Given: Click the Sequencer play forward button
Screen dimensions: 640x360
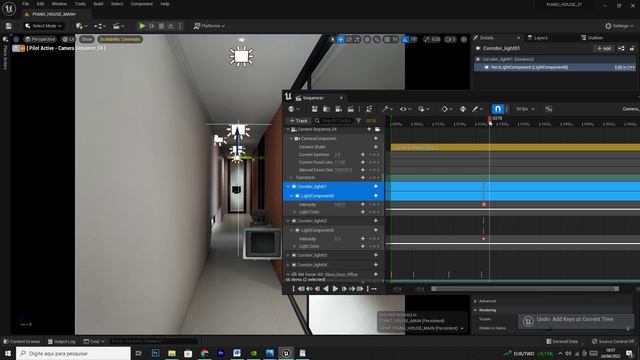Looking at the screenshot, I should click(x=335, y=289).
